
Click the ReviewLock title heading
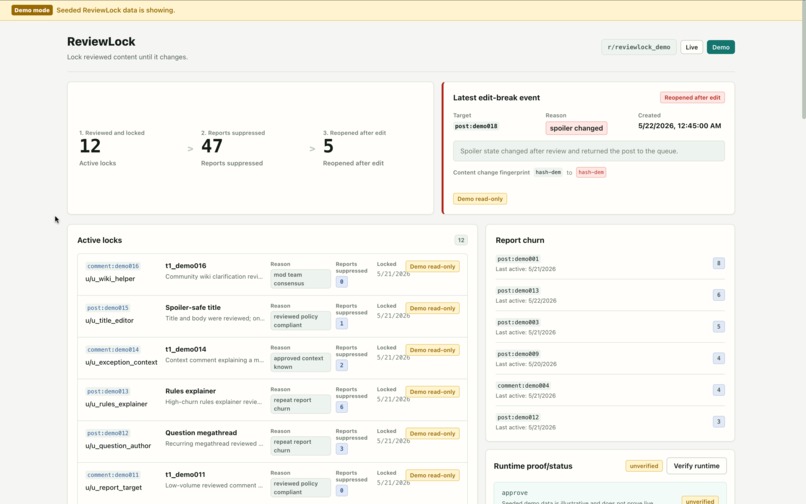point(101,42)
